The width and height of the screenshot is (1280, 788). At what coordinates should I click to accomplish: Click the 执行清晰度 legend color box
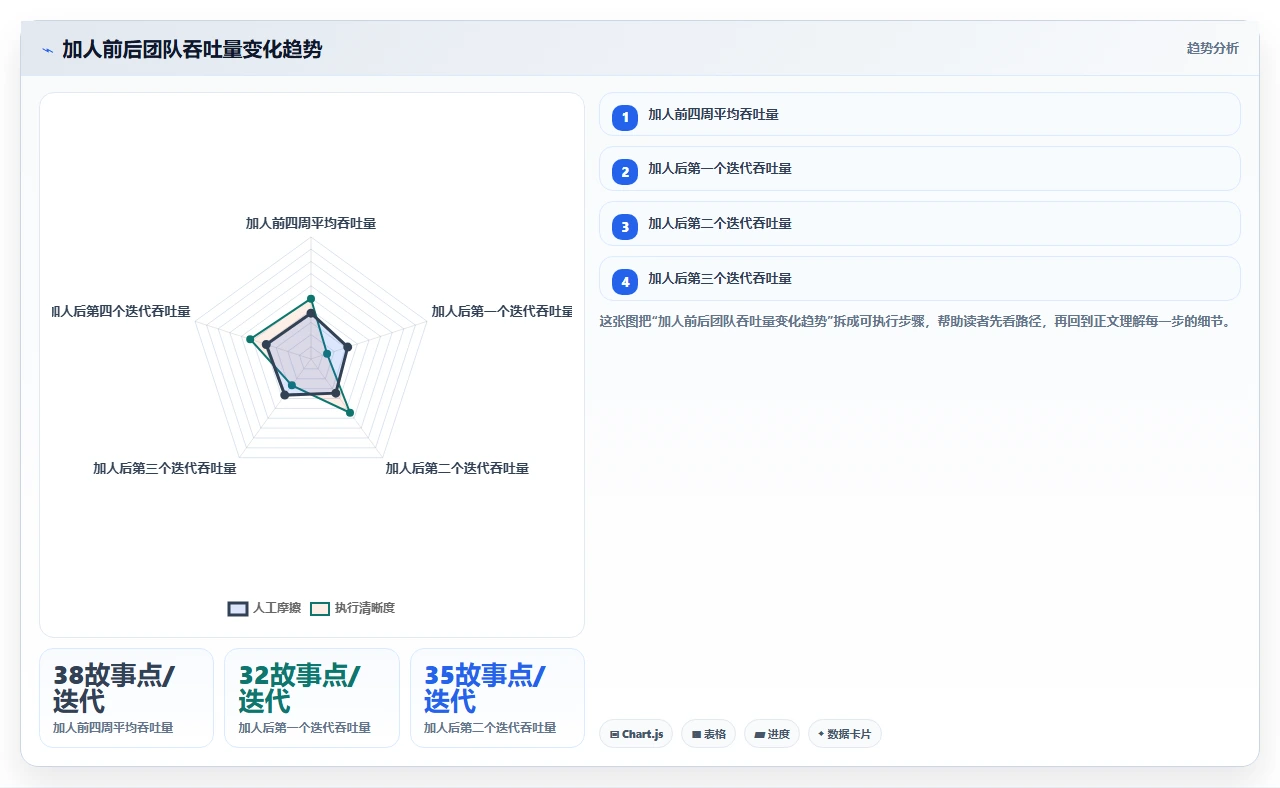pos(319,608)
